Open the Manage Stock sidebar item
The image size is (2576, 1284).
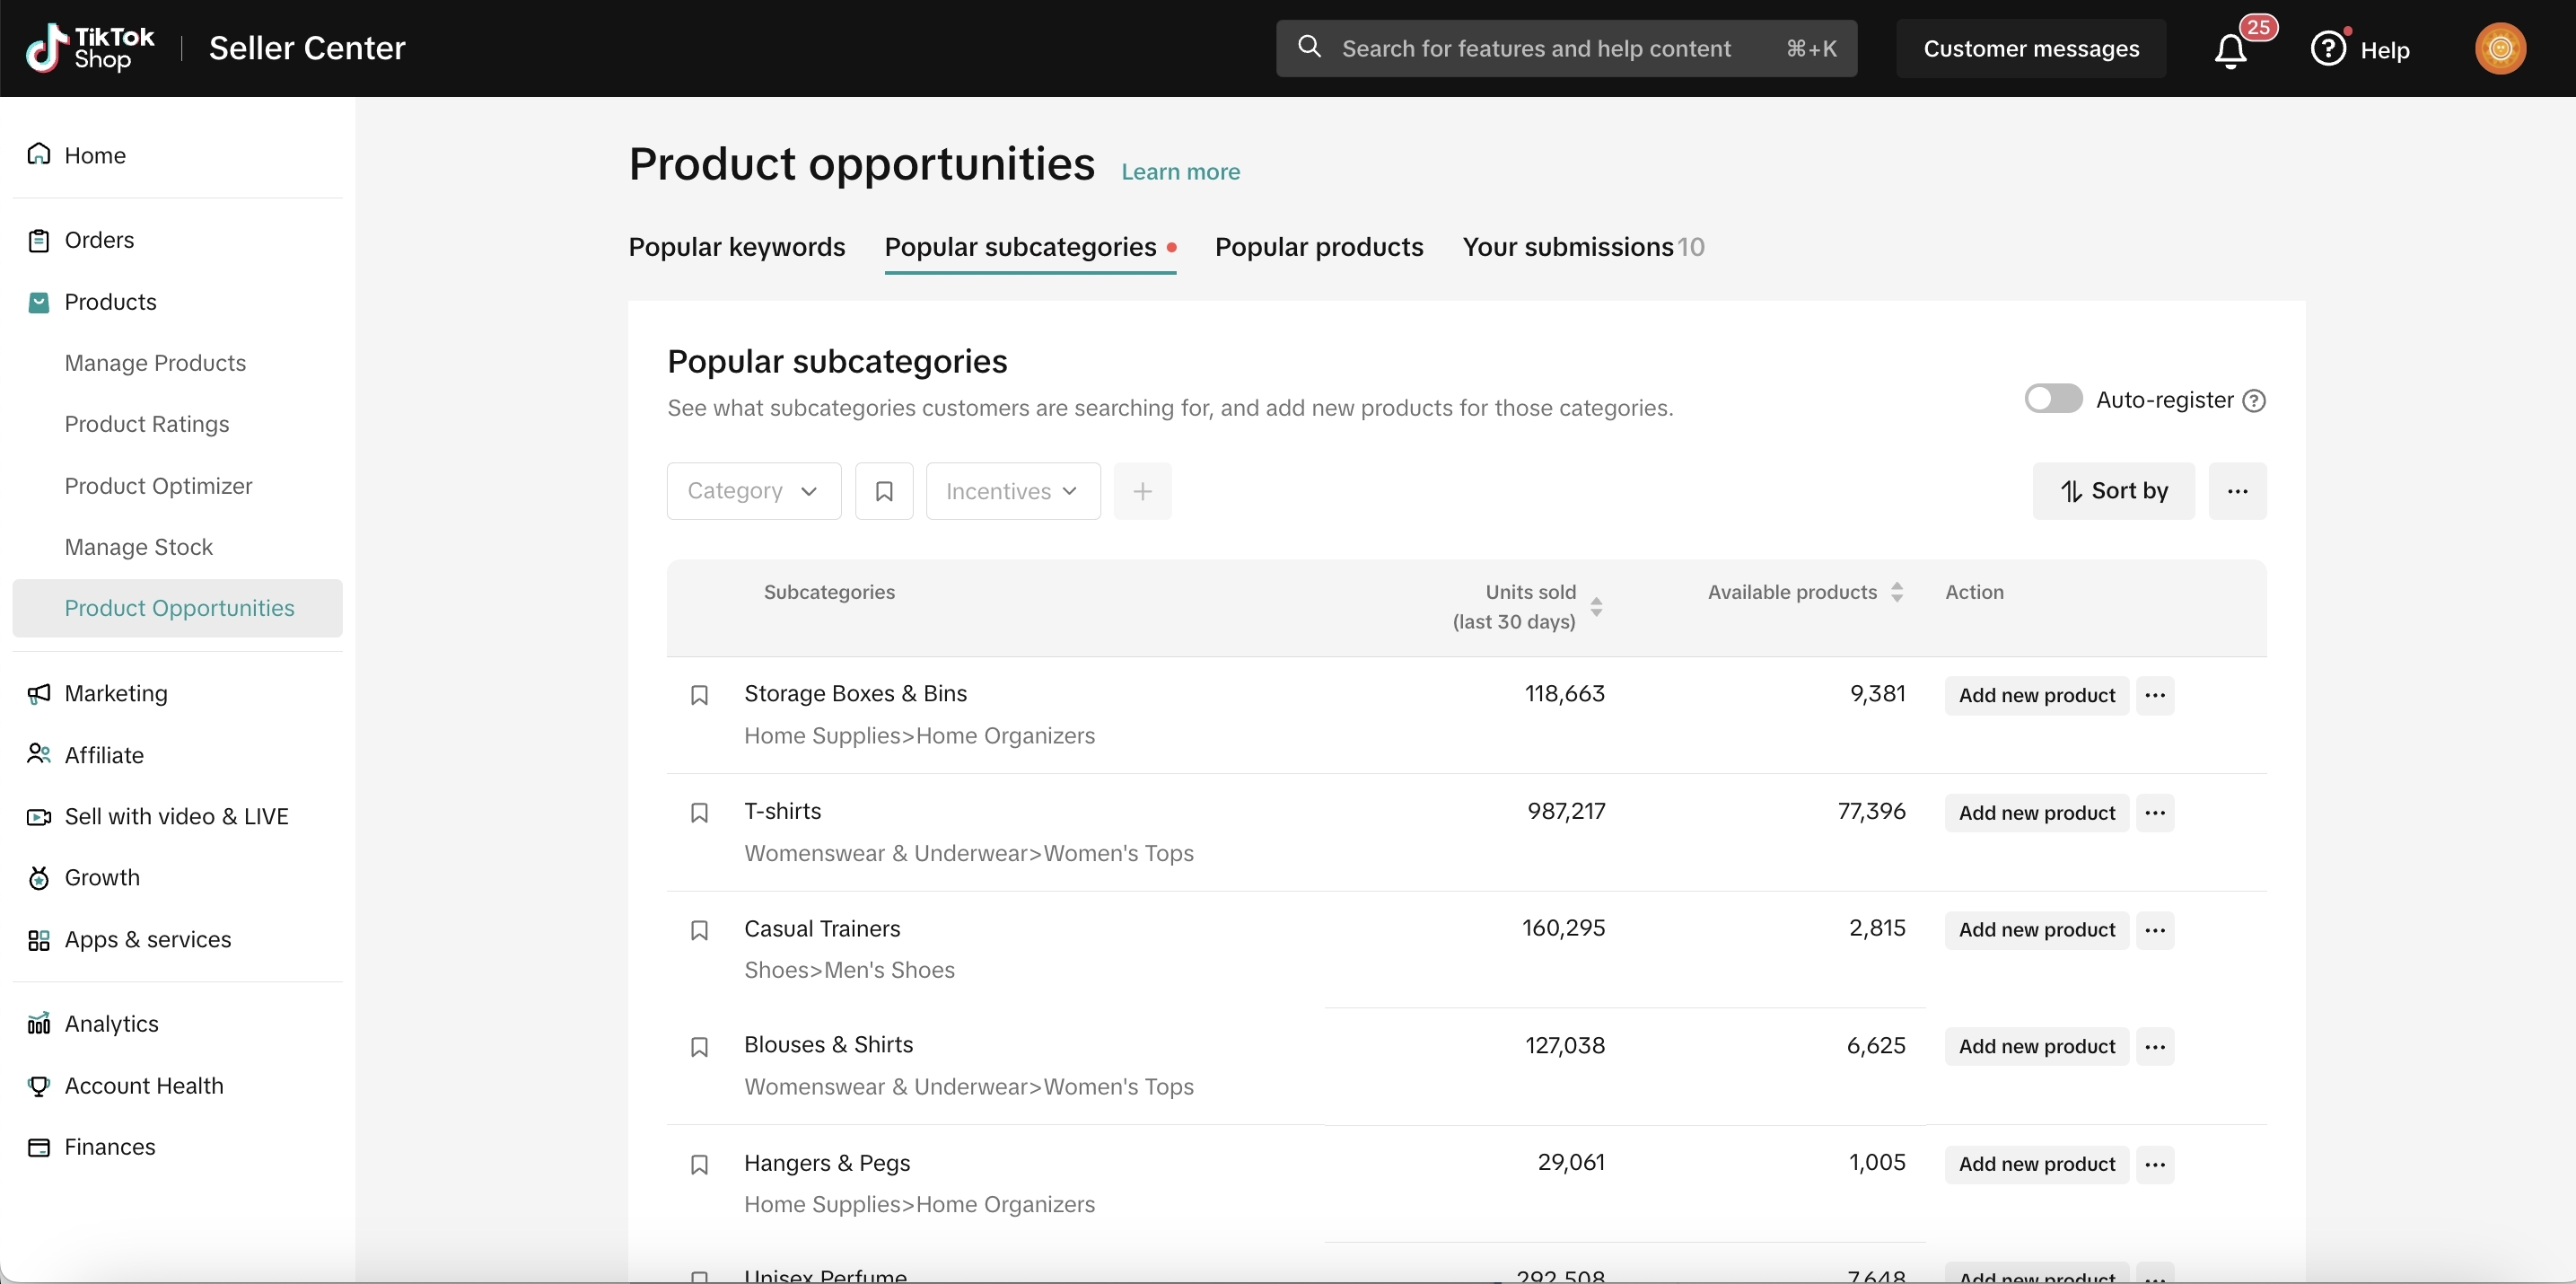[139, 547]
